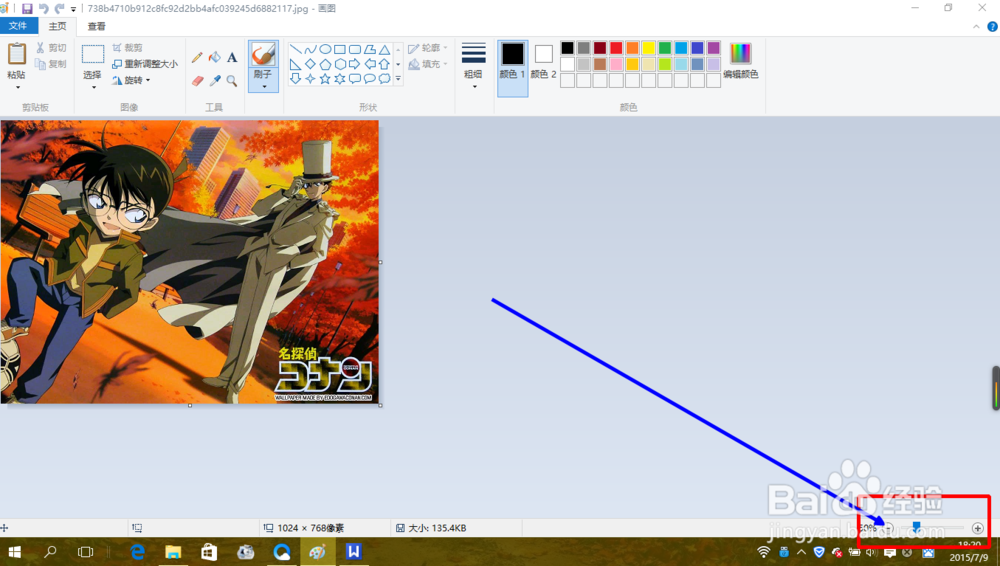Click the Crop (裁剪) button
Image resolution: width=1000 pixels, height=566 pixels.
(x=128, y=48)
